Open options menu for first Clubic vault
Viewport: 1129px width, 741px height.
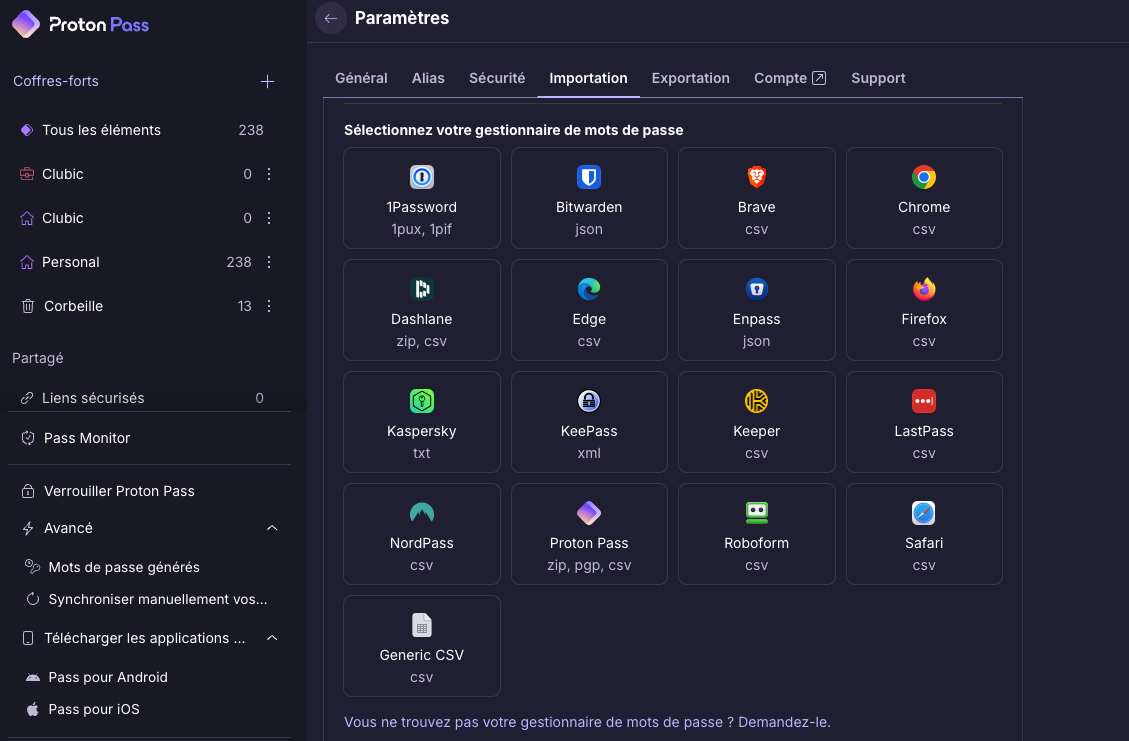(x=269, y=174)
